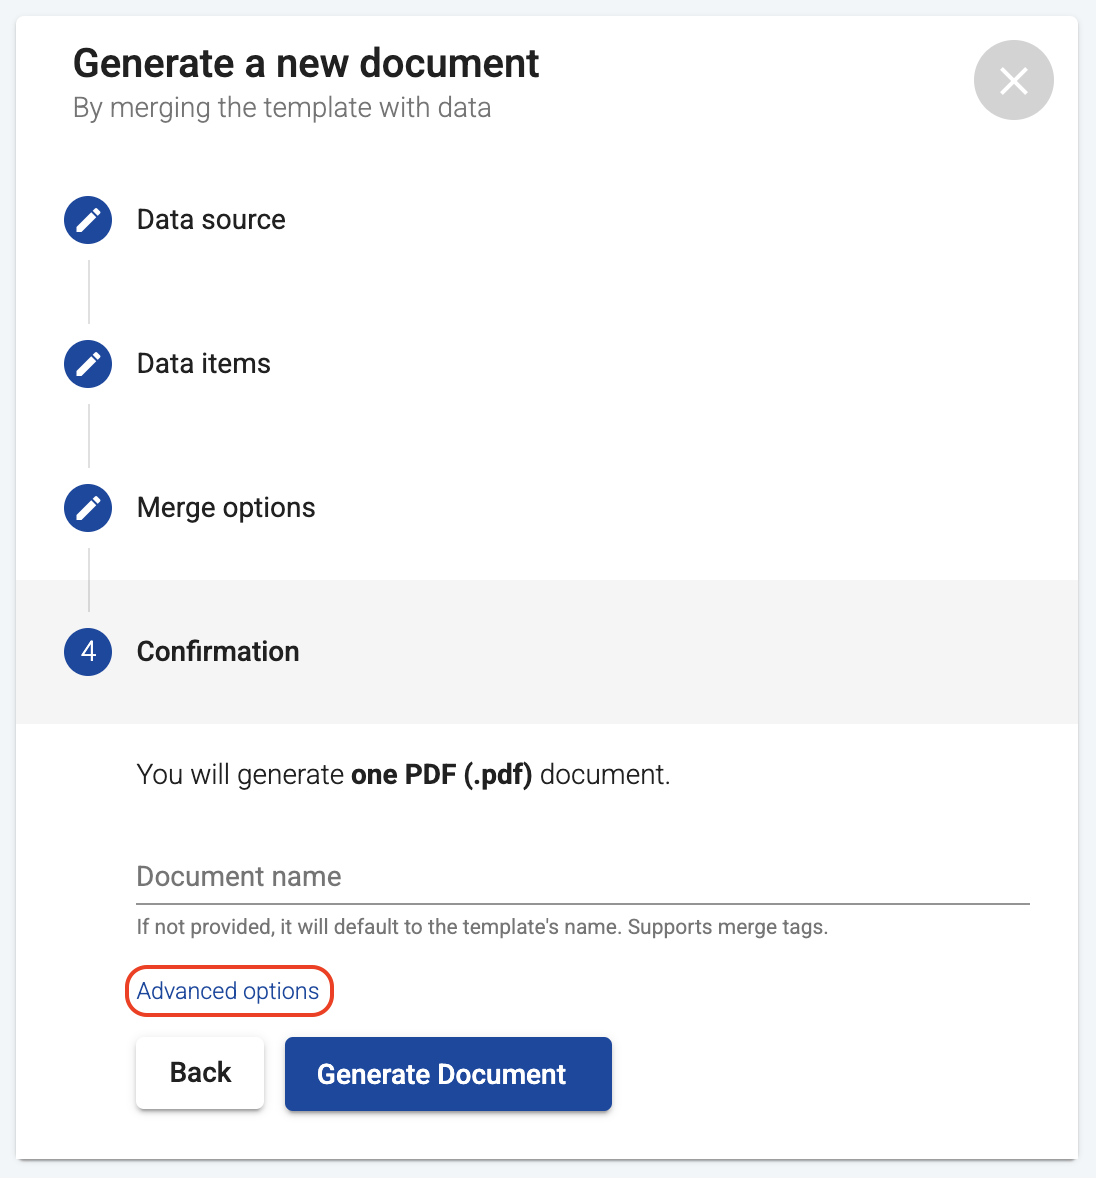Click the "By merging the template" subtitle
Image resolution: width=1096 pixels, height=1178 pixels.
tap(282, 108)
